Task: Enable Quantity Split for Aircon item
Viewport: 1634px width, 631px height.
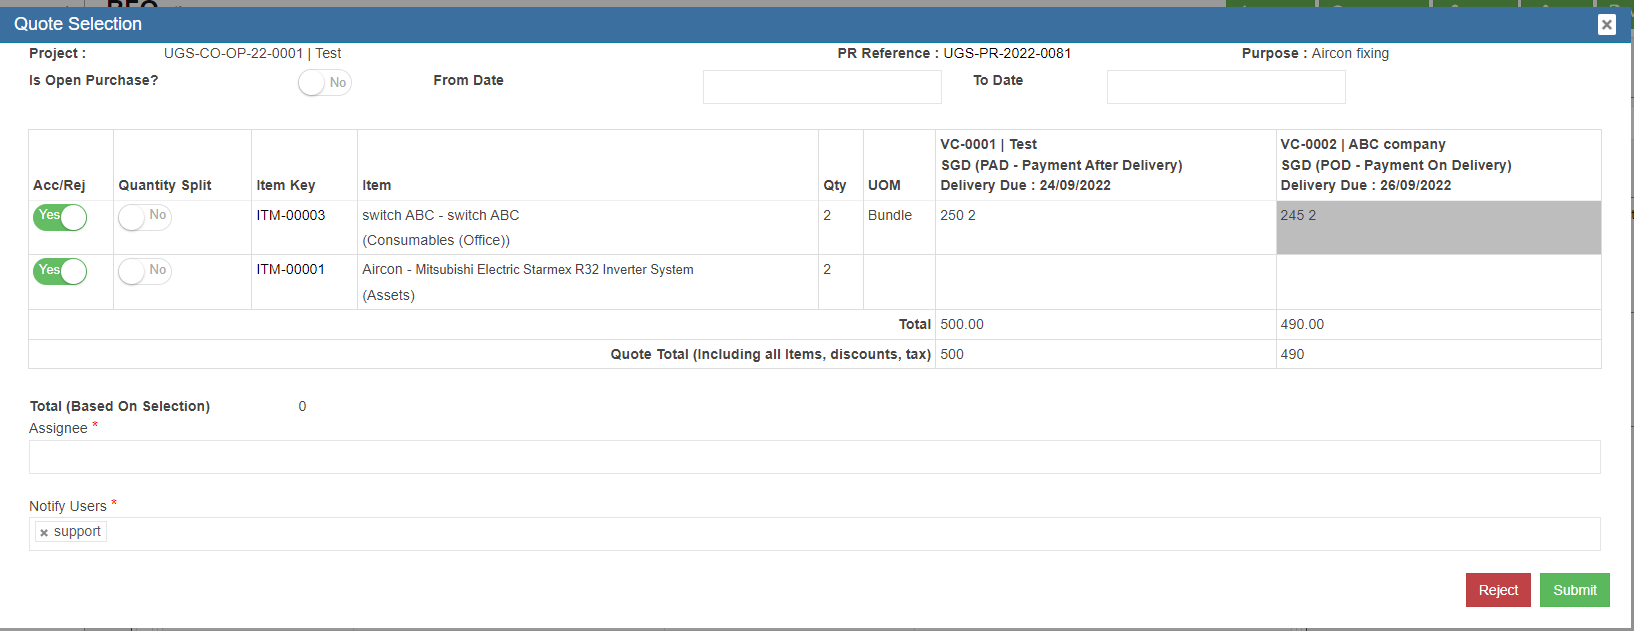Action: coord(144,271)
